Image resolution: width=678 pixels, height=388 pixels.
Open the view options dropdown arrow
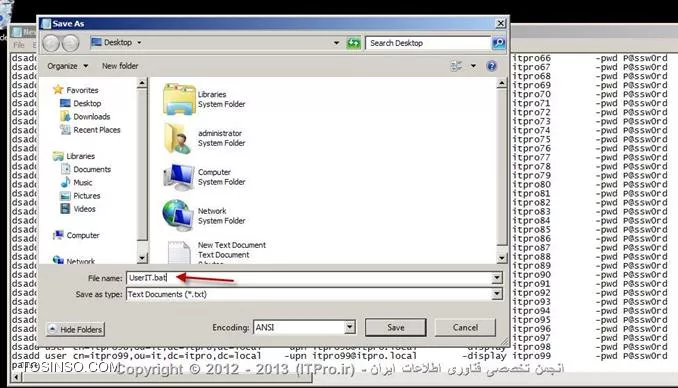[x=473, y=66]
